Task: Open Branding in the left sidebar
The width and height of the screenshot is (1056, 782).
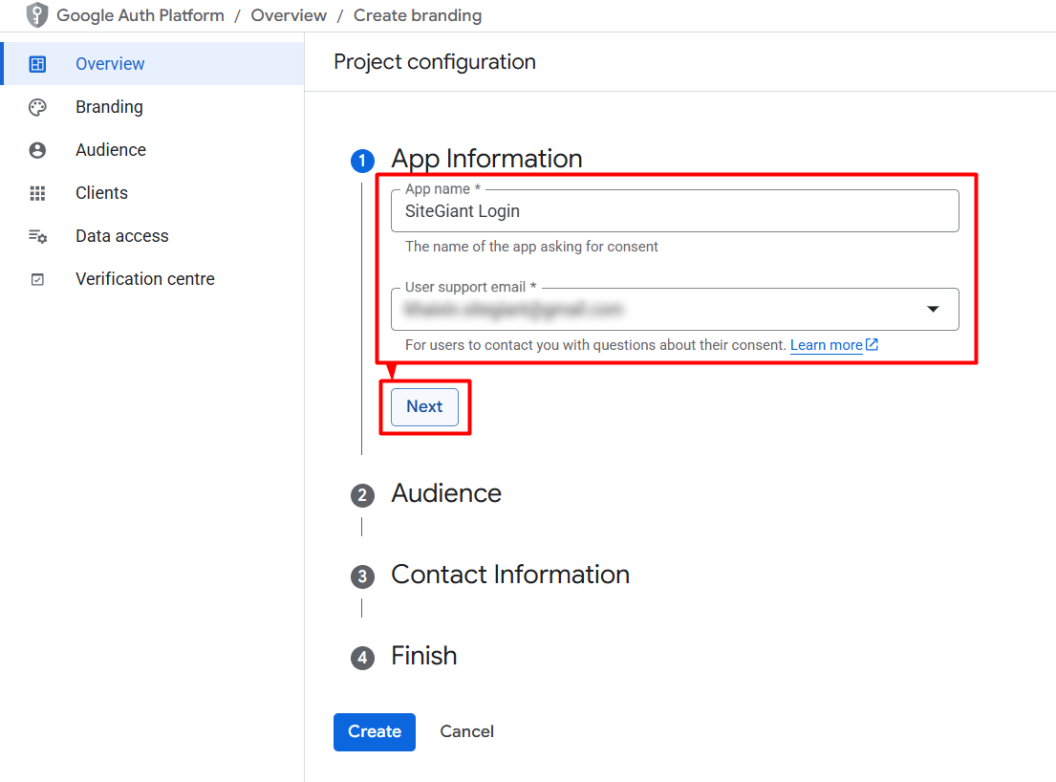Action: (x=152, y=107)
